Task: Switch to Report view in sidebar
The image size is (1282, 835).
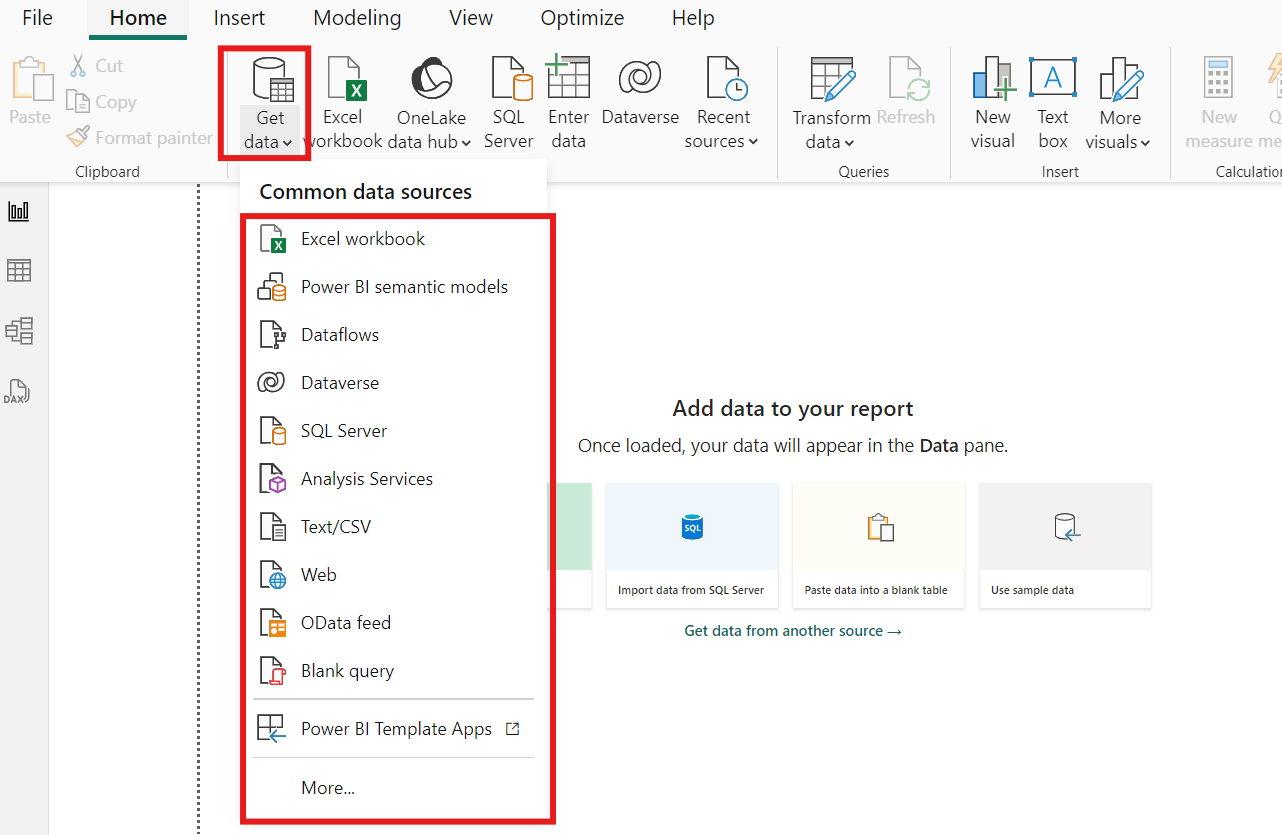Action: pos(19,211)
